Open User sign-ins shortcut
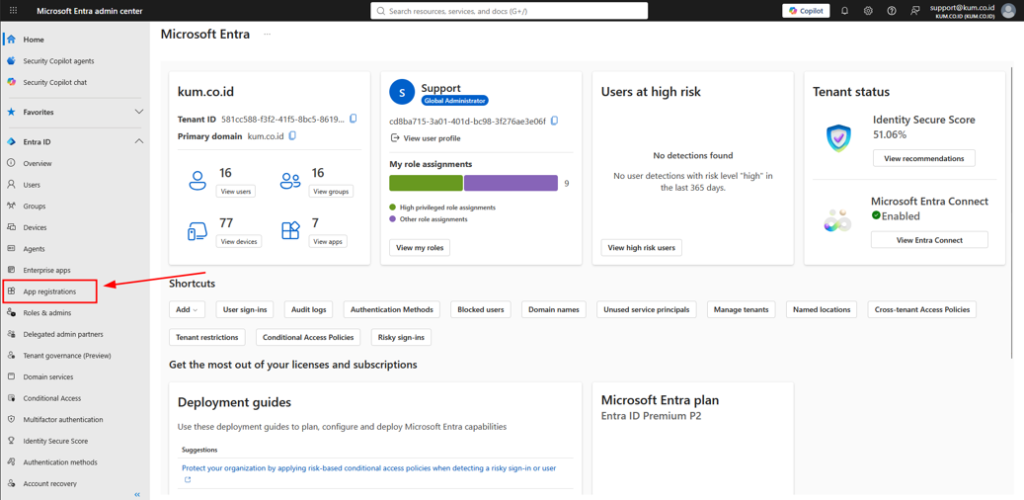The height and width of the screenshot is (500, 1024). 245,309
